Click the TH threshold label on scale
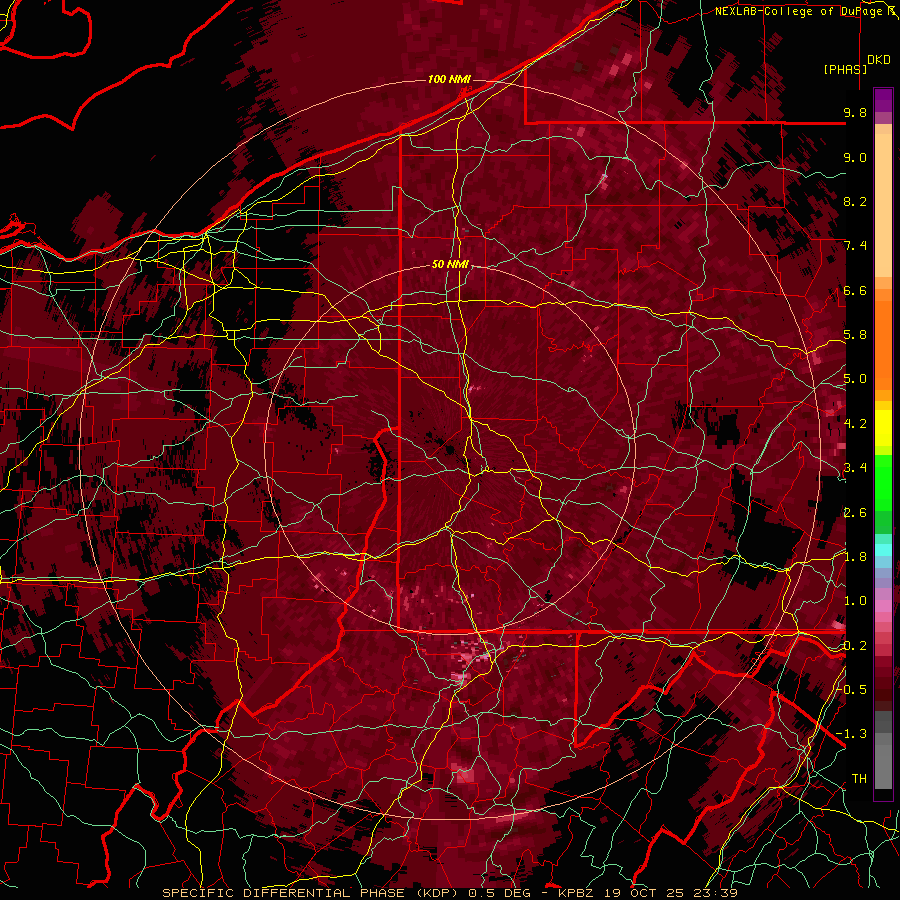This screenshot has height=900, width=900. [x=859, y=779]
